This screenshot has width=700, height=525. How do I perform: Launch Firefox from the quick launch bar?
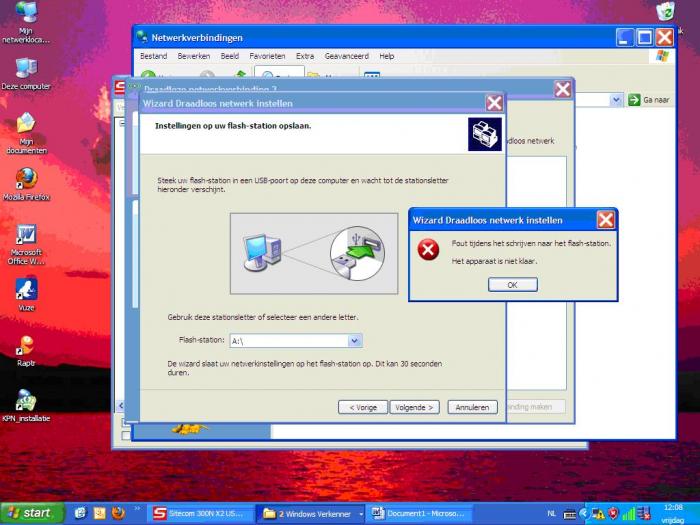[x=118, y=513]
